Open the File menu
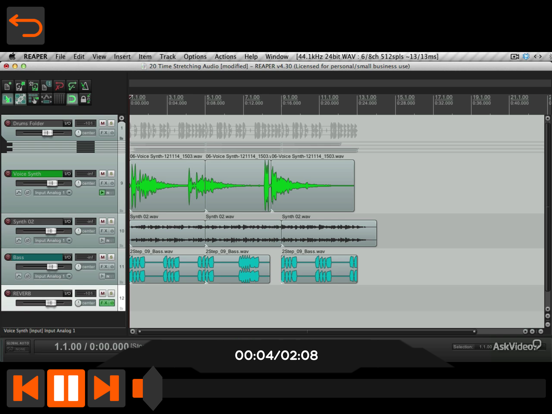Viewport: 552px width, 414px height. (x=60, y=56)
